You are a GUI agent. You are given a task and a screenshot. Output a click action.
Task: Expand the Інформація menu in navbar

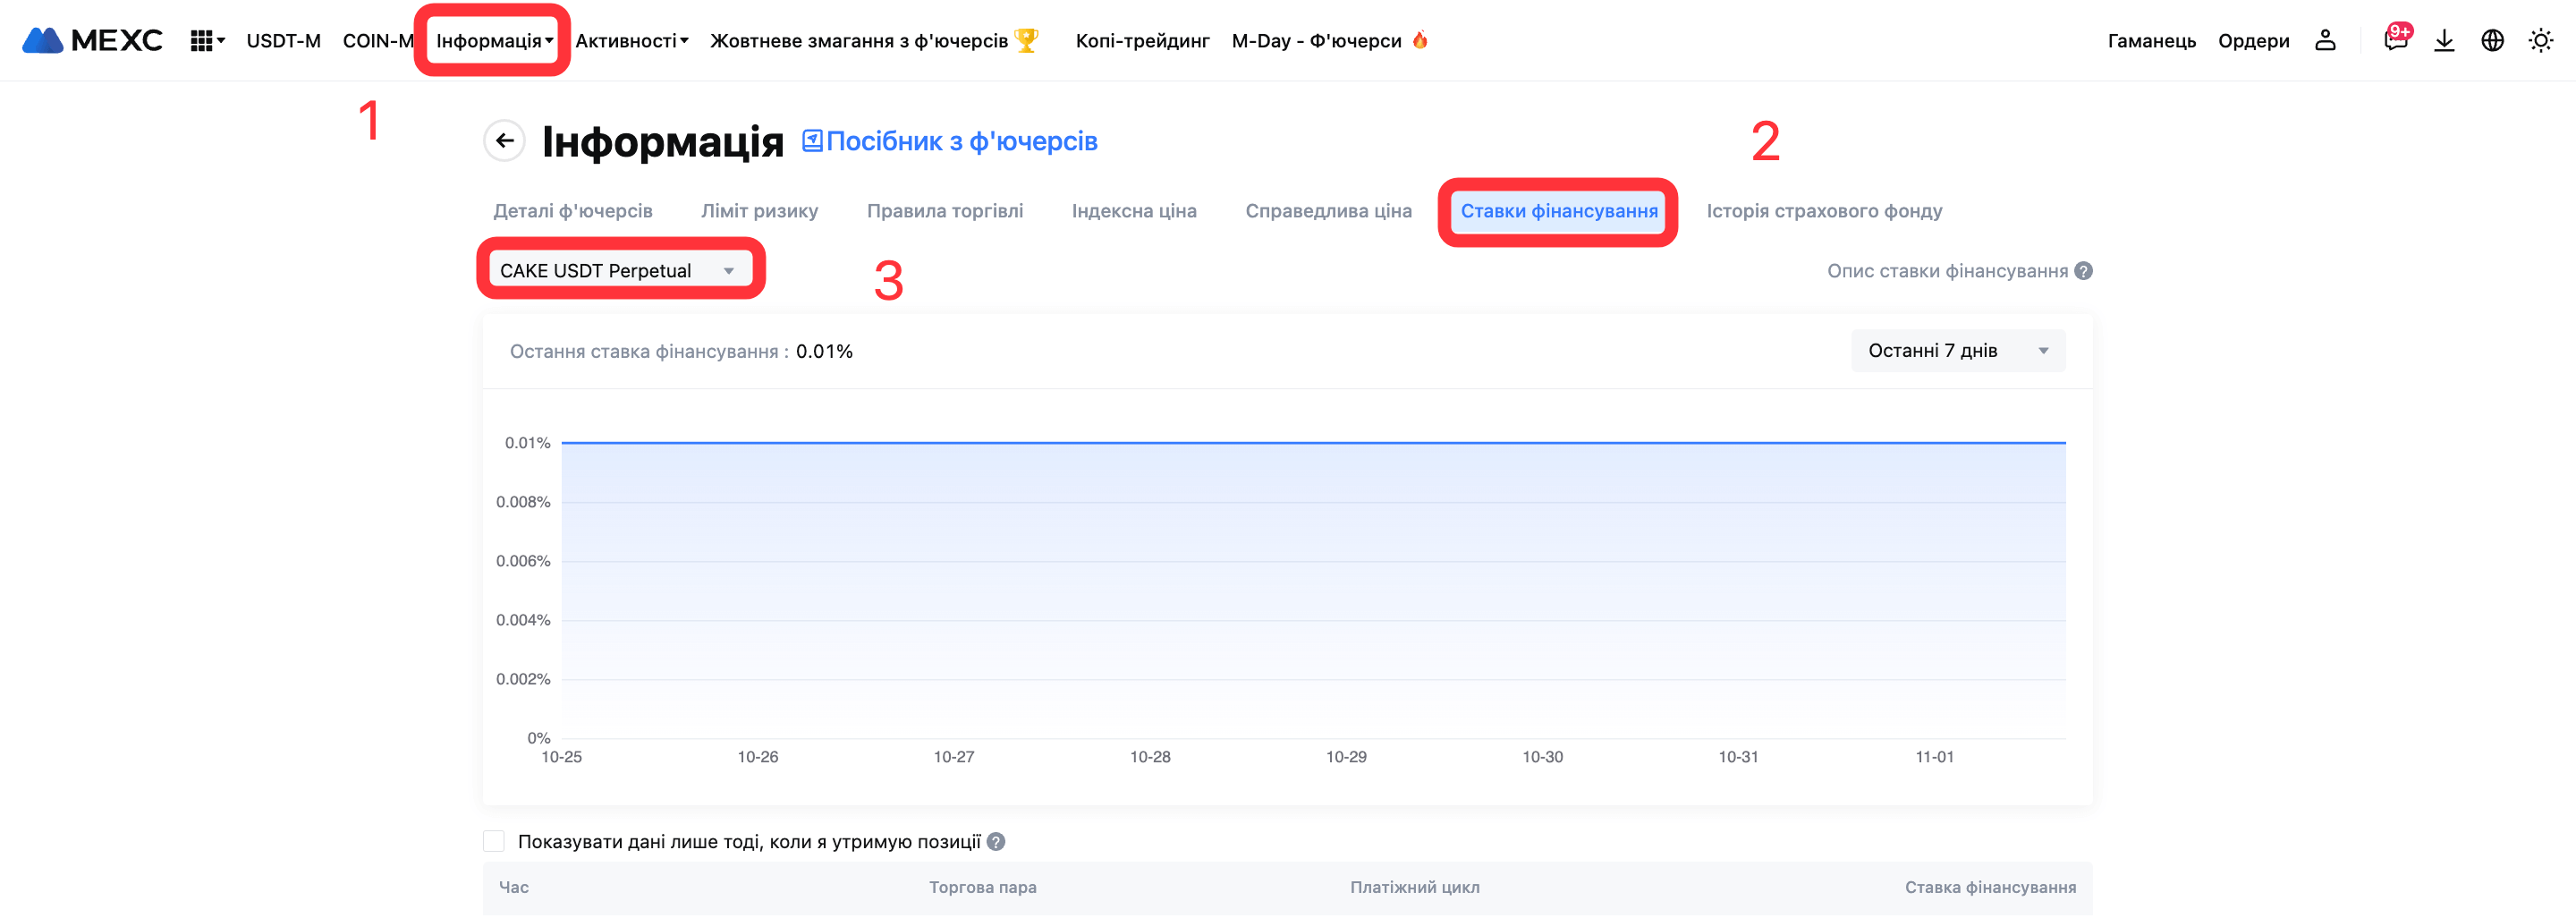point(493,41)
